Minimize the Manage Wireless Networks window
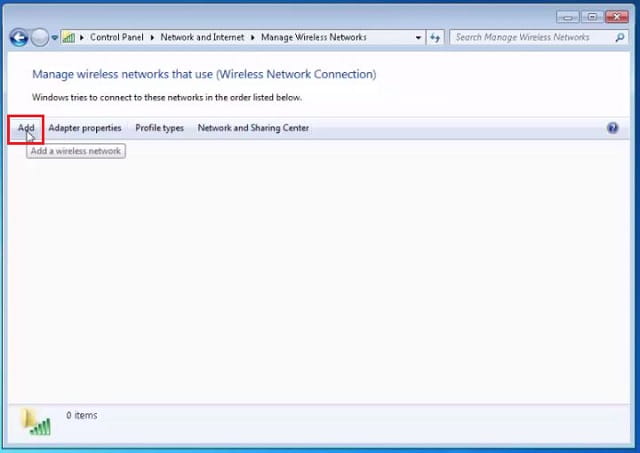The height and width of the screenshot is (453, 640). click(x=568, y=17)
